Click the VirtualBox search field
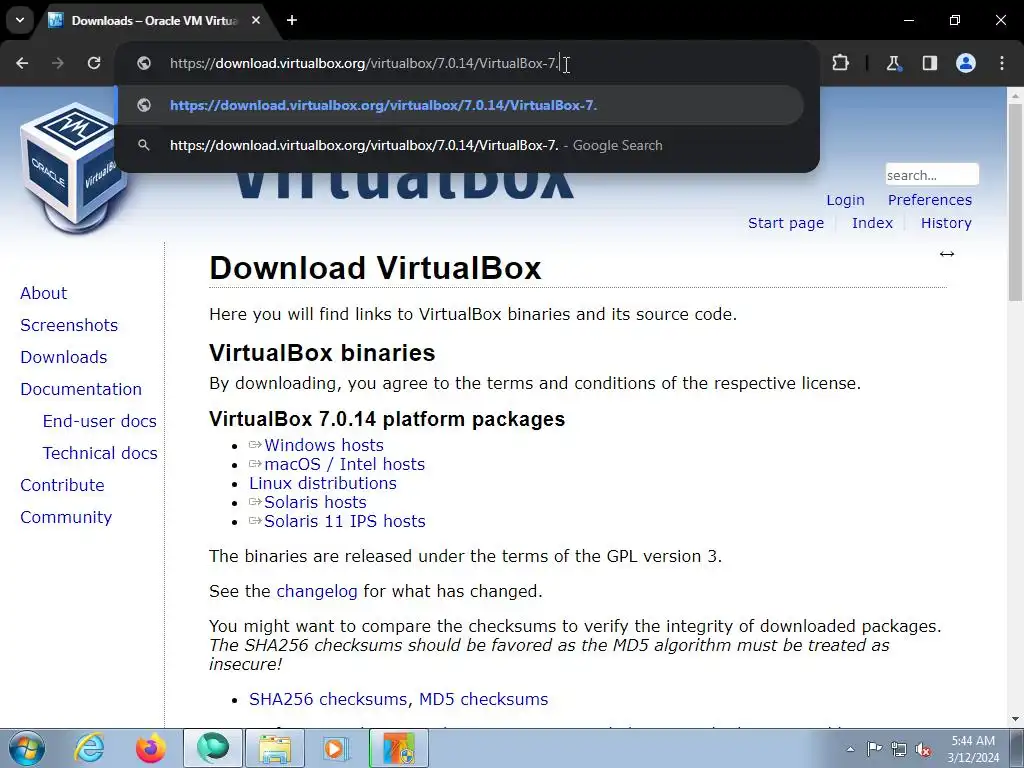 932,175
